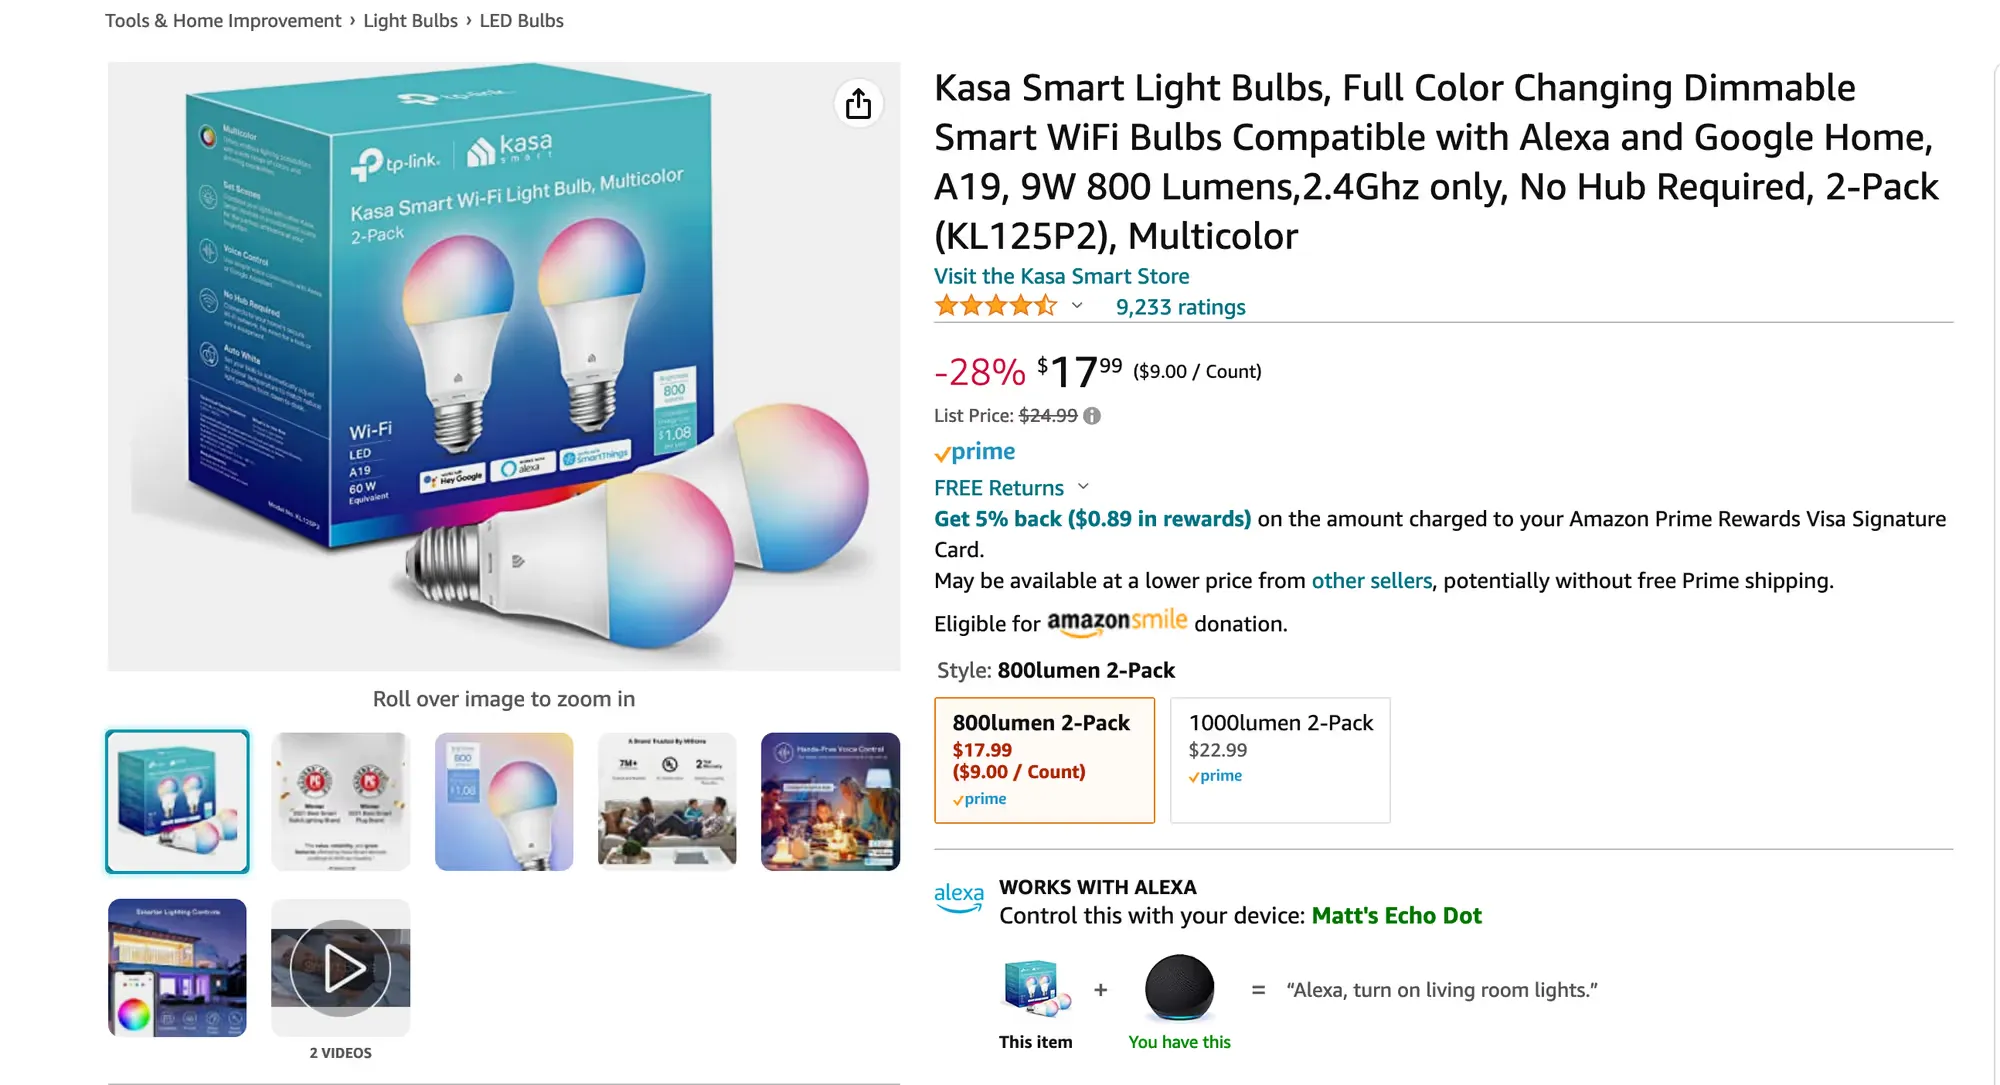Expand the FREE Returns chevron
Screen dimensions: 2000x1085
1083,487
